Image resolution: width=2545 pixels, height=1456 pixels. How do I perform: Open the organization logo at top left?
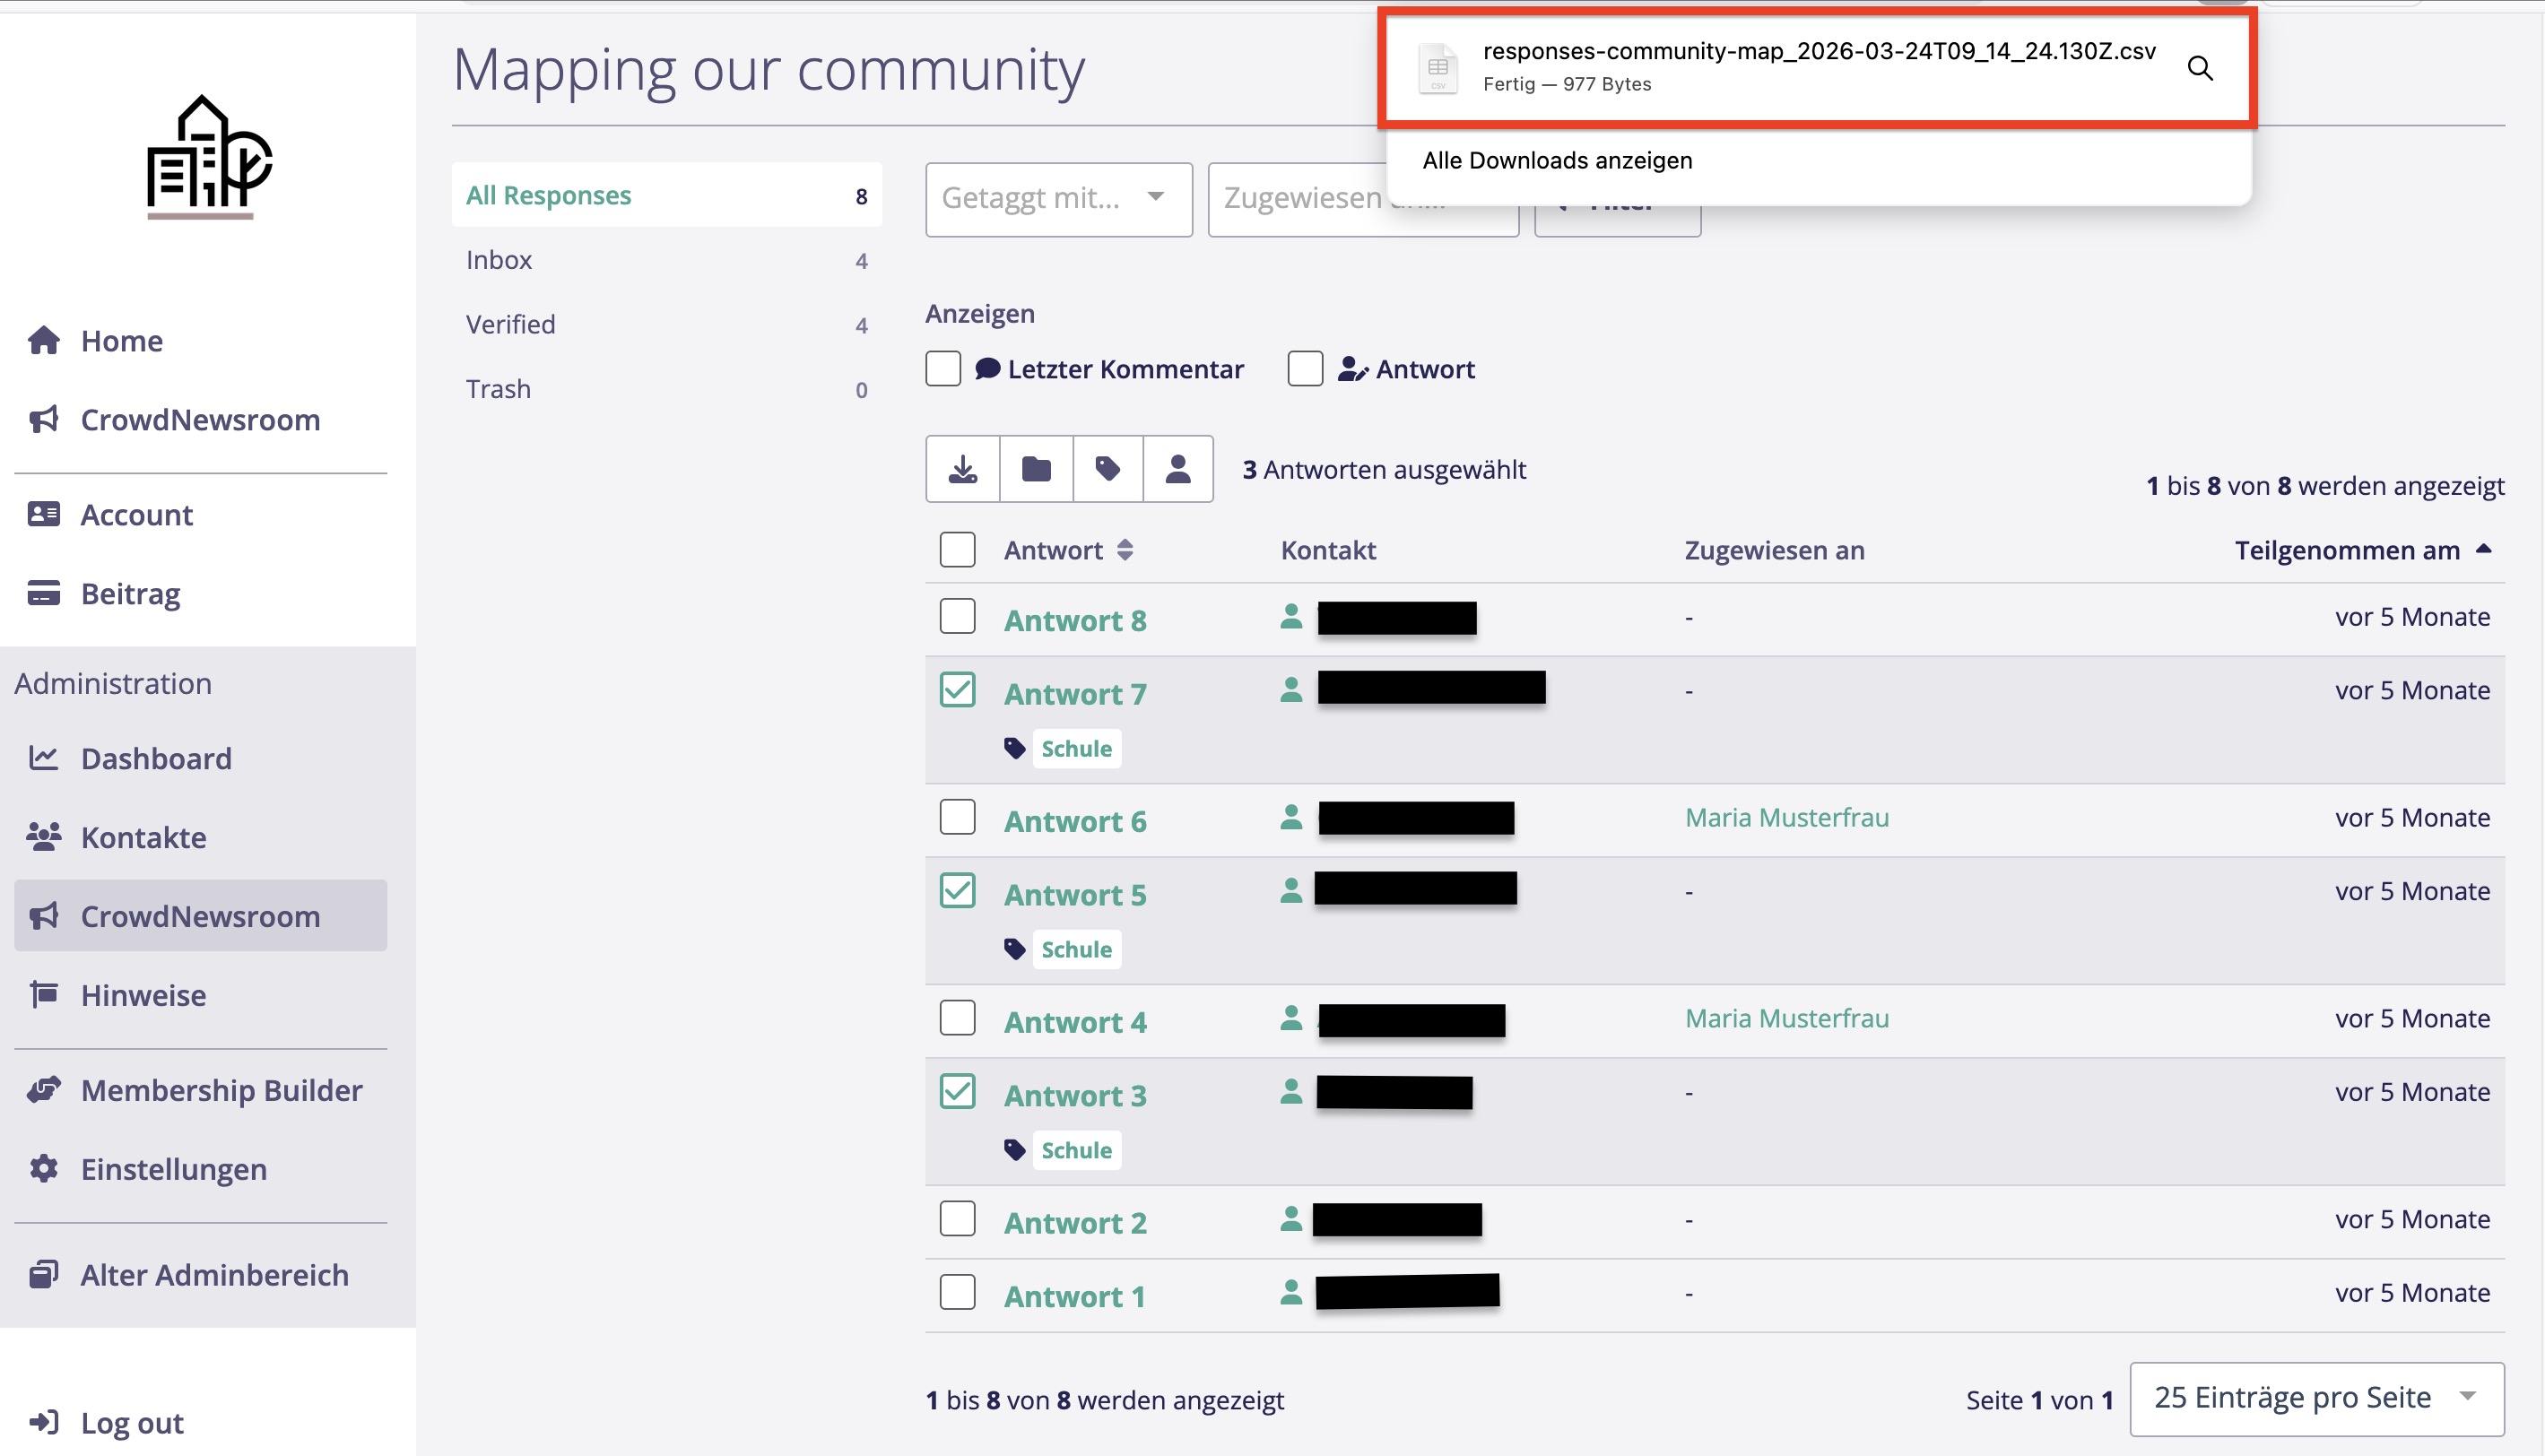pyautogui.click(x=208, y=156)
